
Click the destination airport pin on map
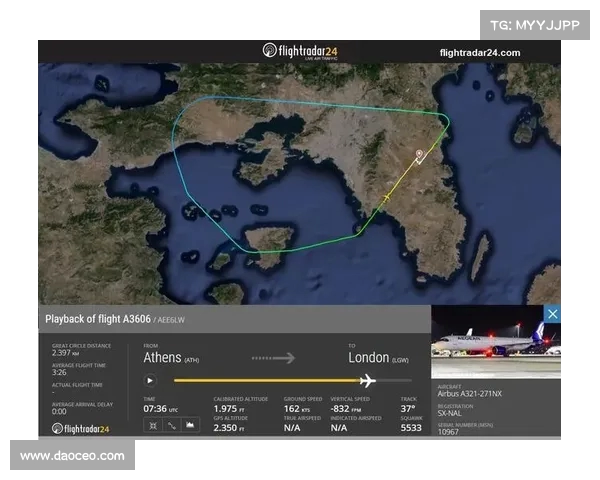pyautogui.click(x=419, y=154)
